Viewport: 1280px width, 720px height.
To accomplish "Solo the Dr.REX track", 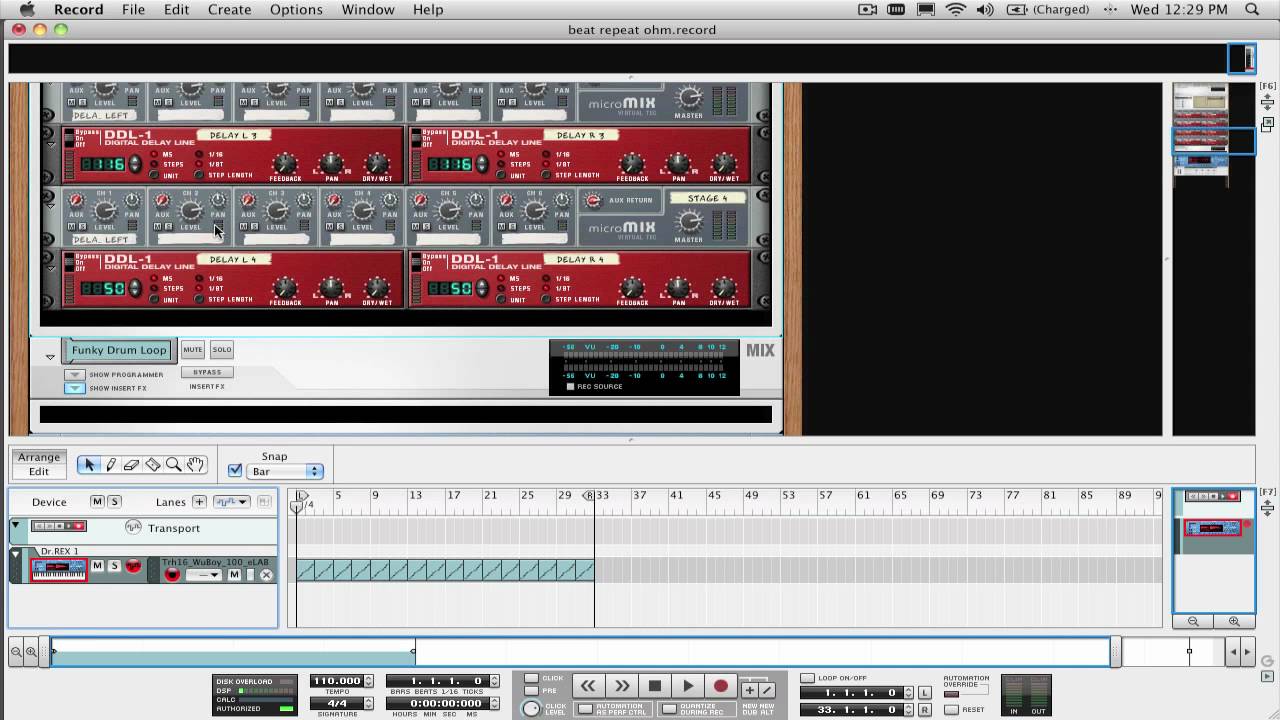I will point(114,566).
